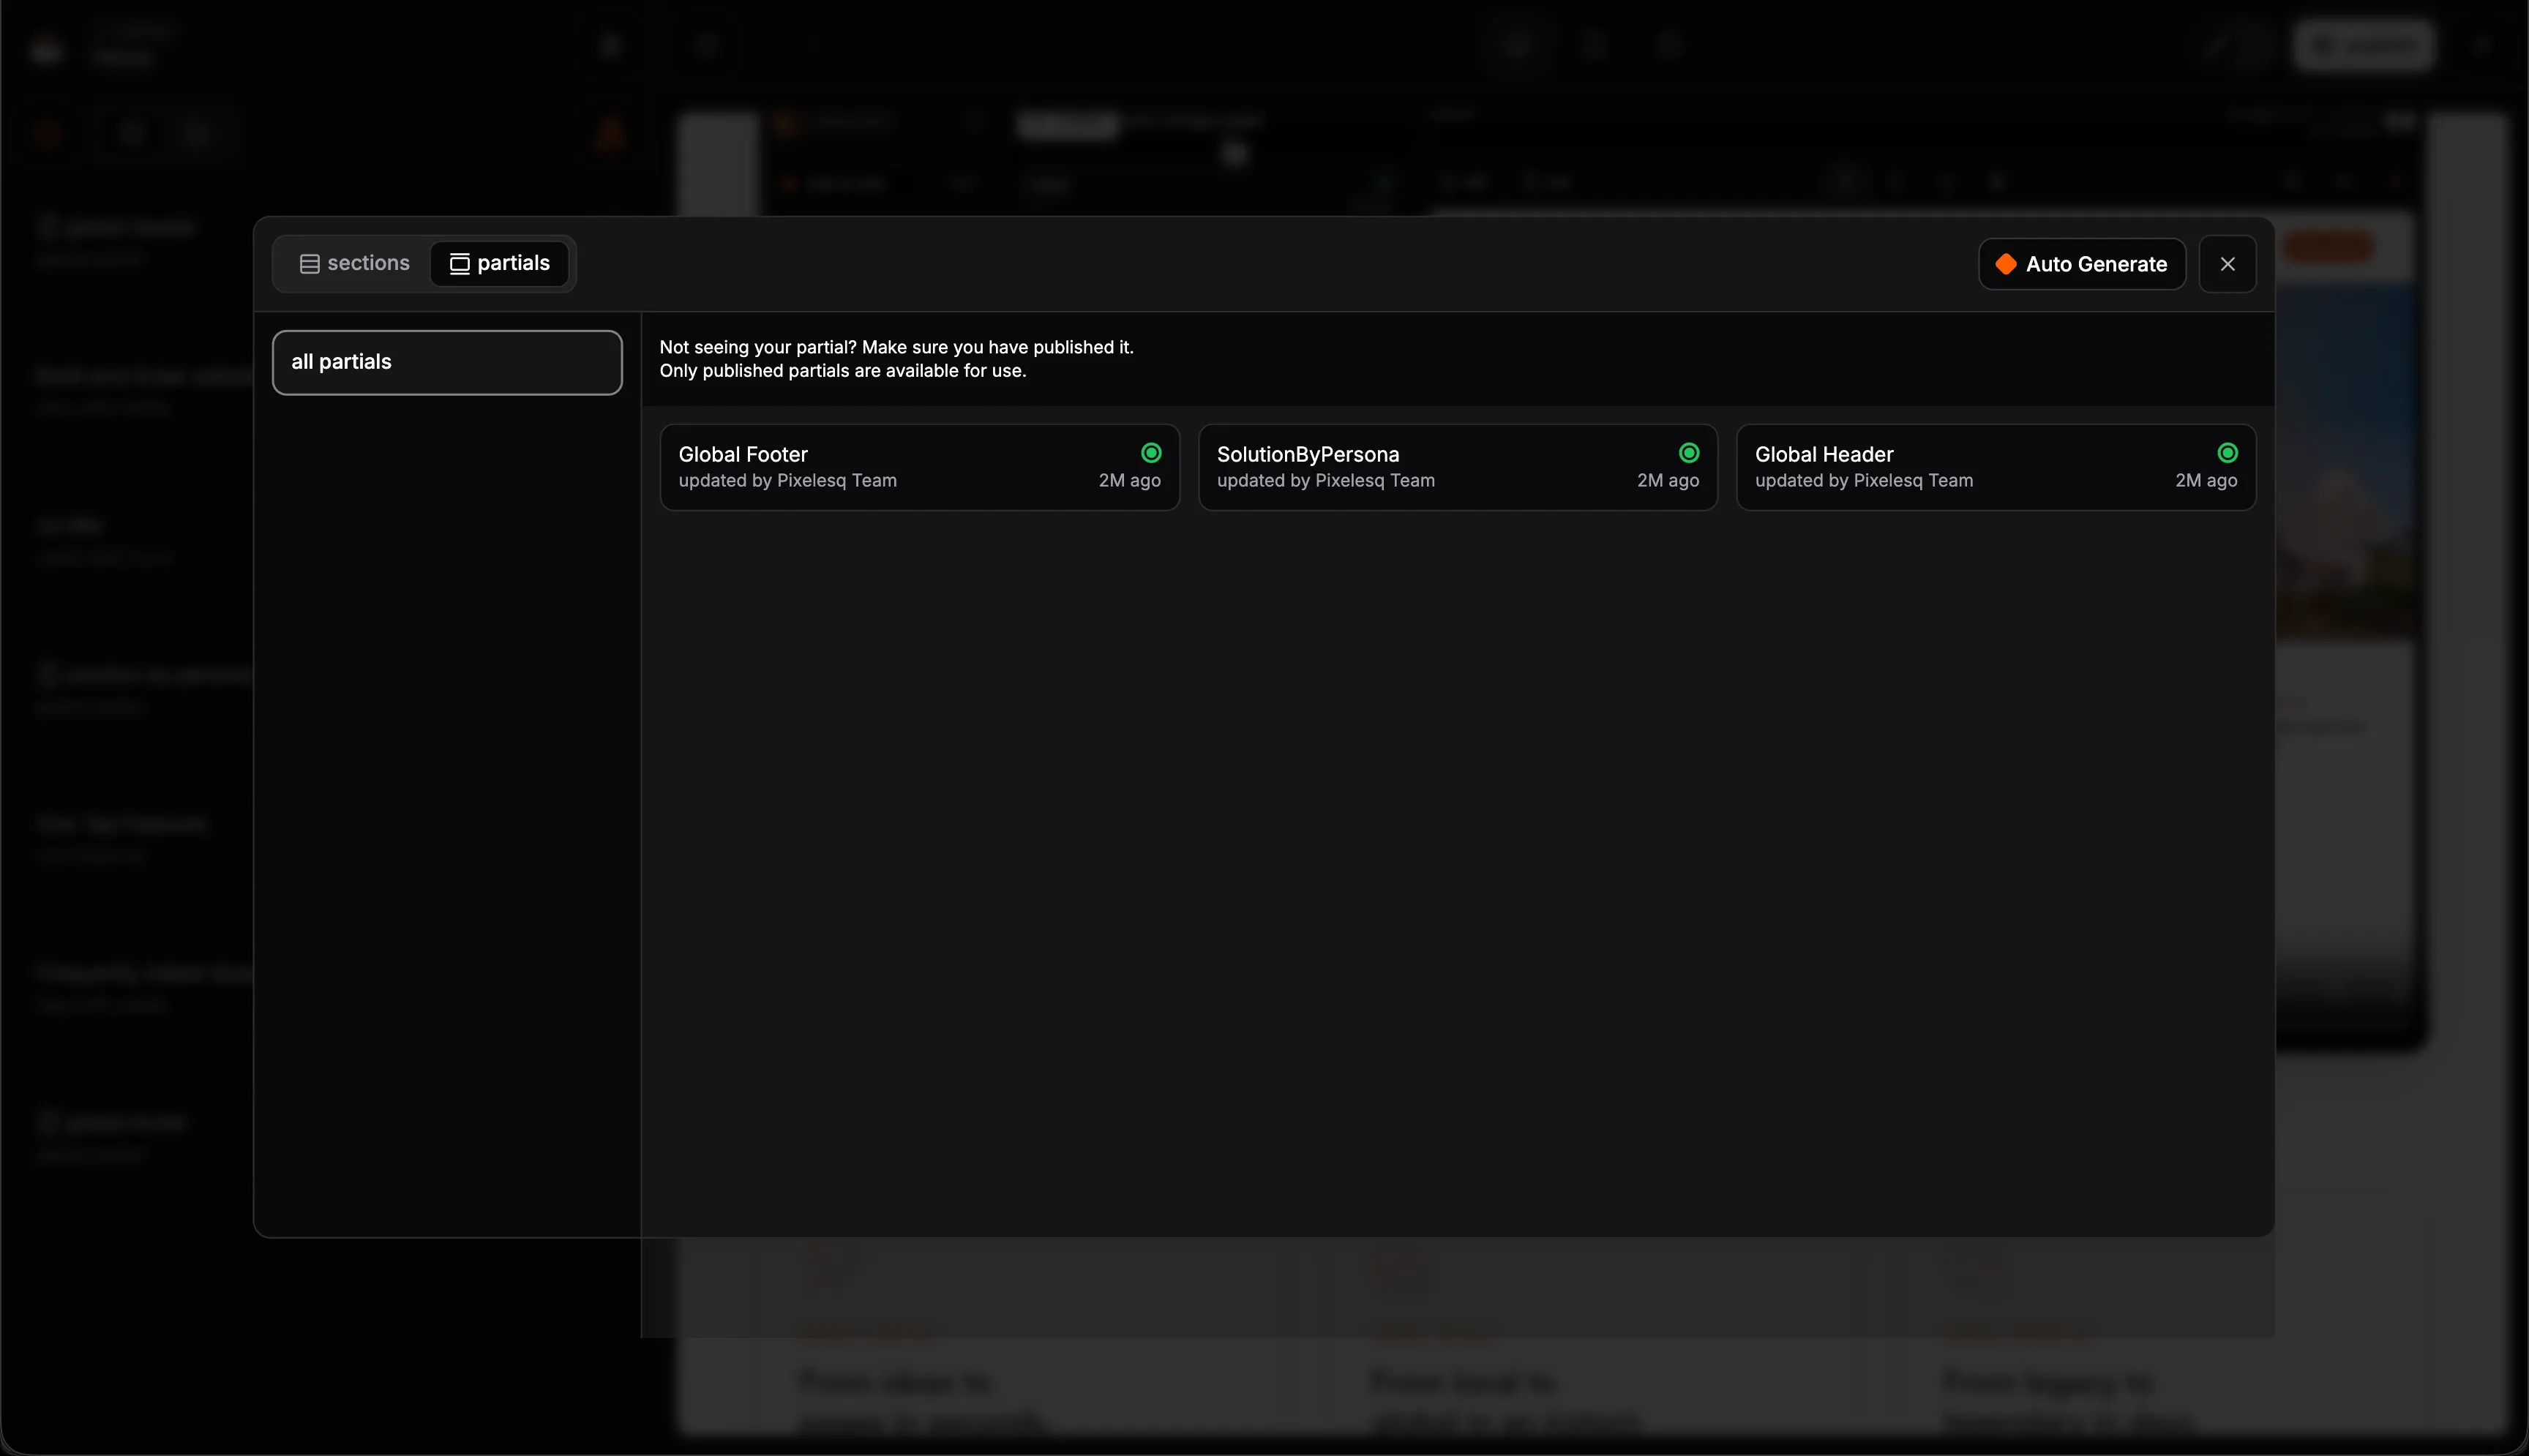Click Global Footer's green published indicator

point(1151,453)
